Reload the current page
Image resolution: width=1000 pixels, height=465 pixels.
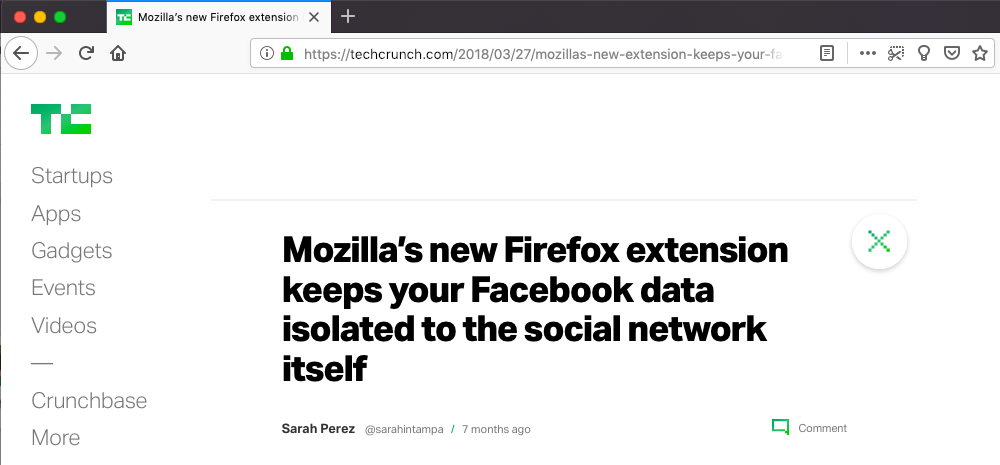coord(86,54)
